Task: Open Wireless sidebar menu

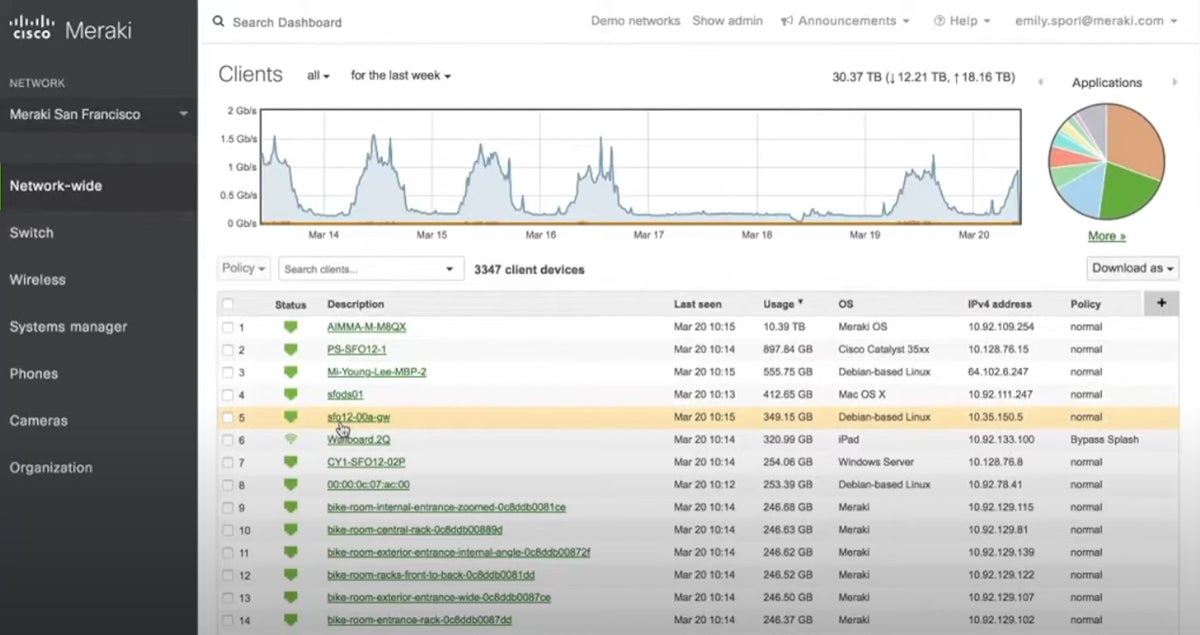Action: click(x=38, y=280)
